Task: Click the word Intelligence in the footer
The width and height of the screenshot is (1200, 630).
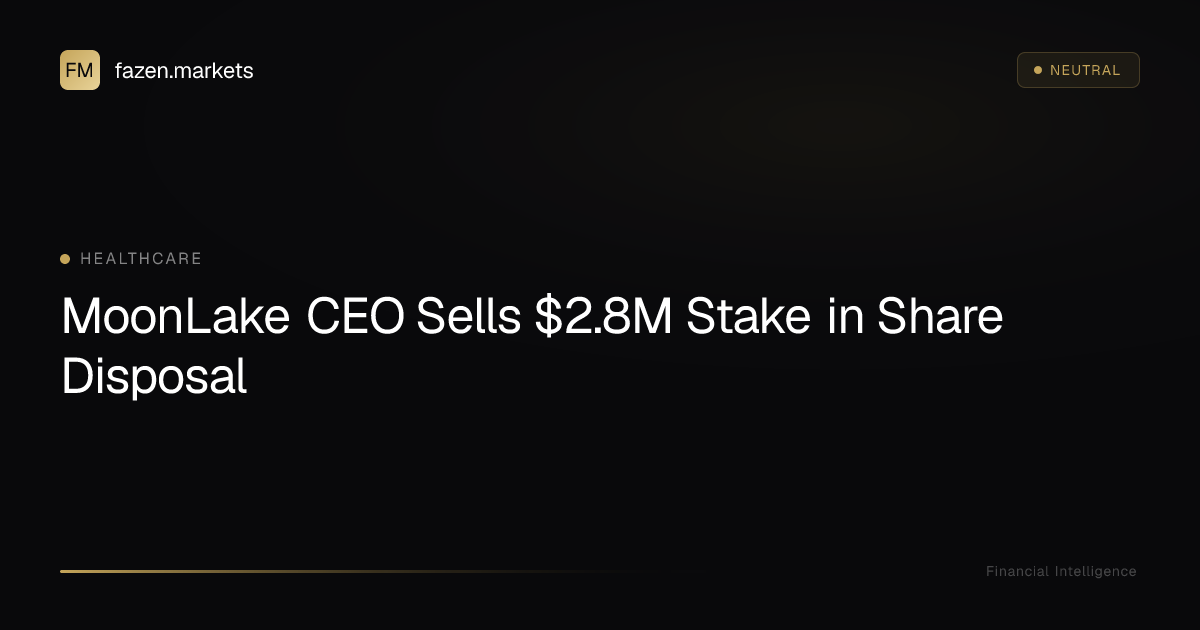Action: [1096, 571]
